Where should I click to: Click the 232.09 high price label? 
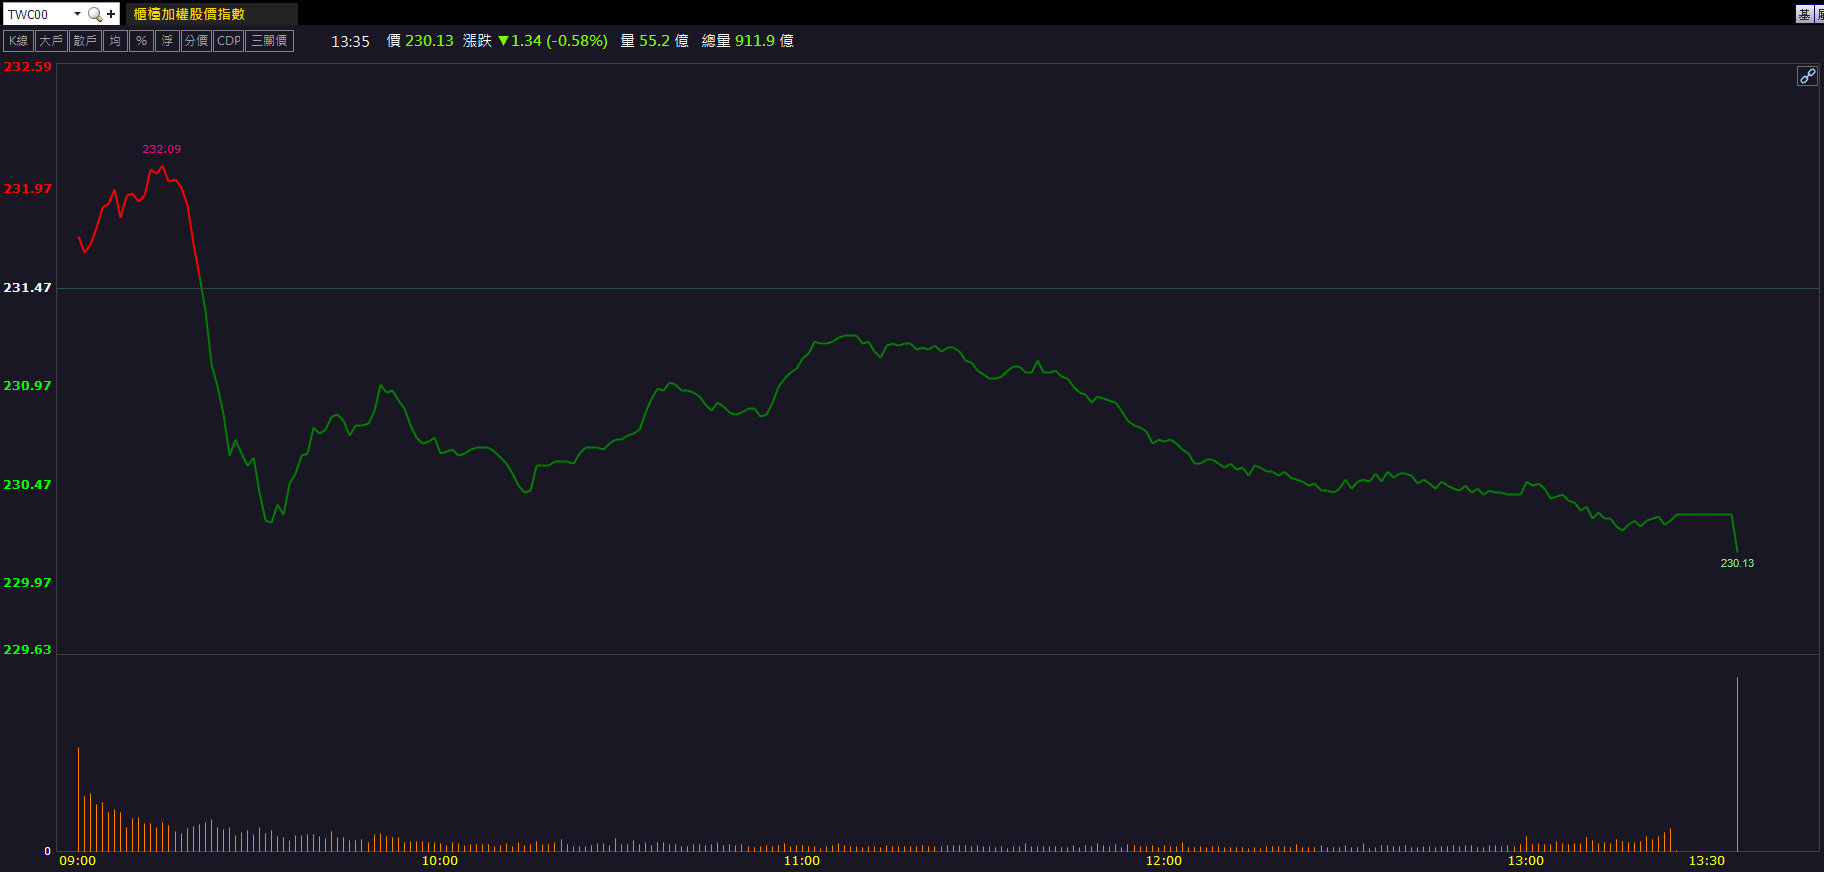coord(162,149)
